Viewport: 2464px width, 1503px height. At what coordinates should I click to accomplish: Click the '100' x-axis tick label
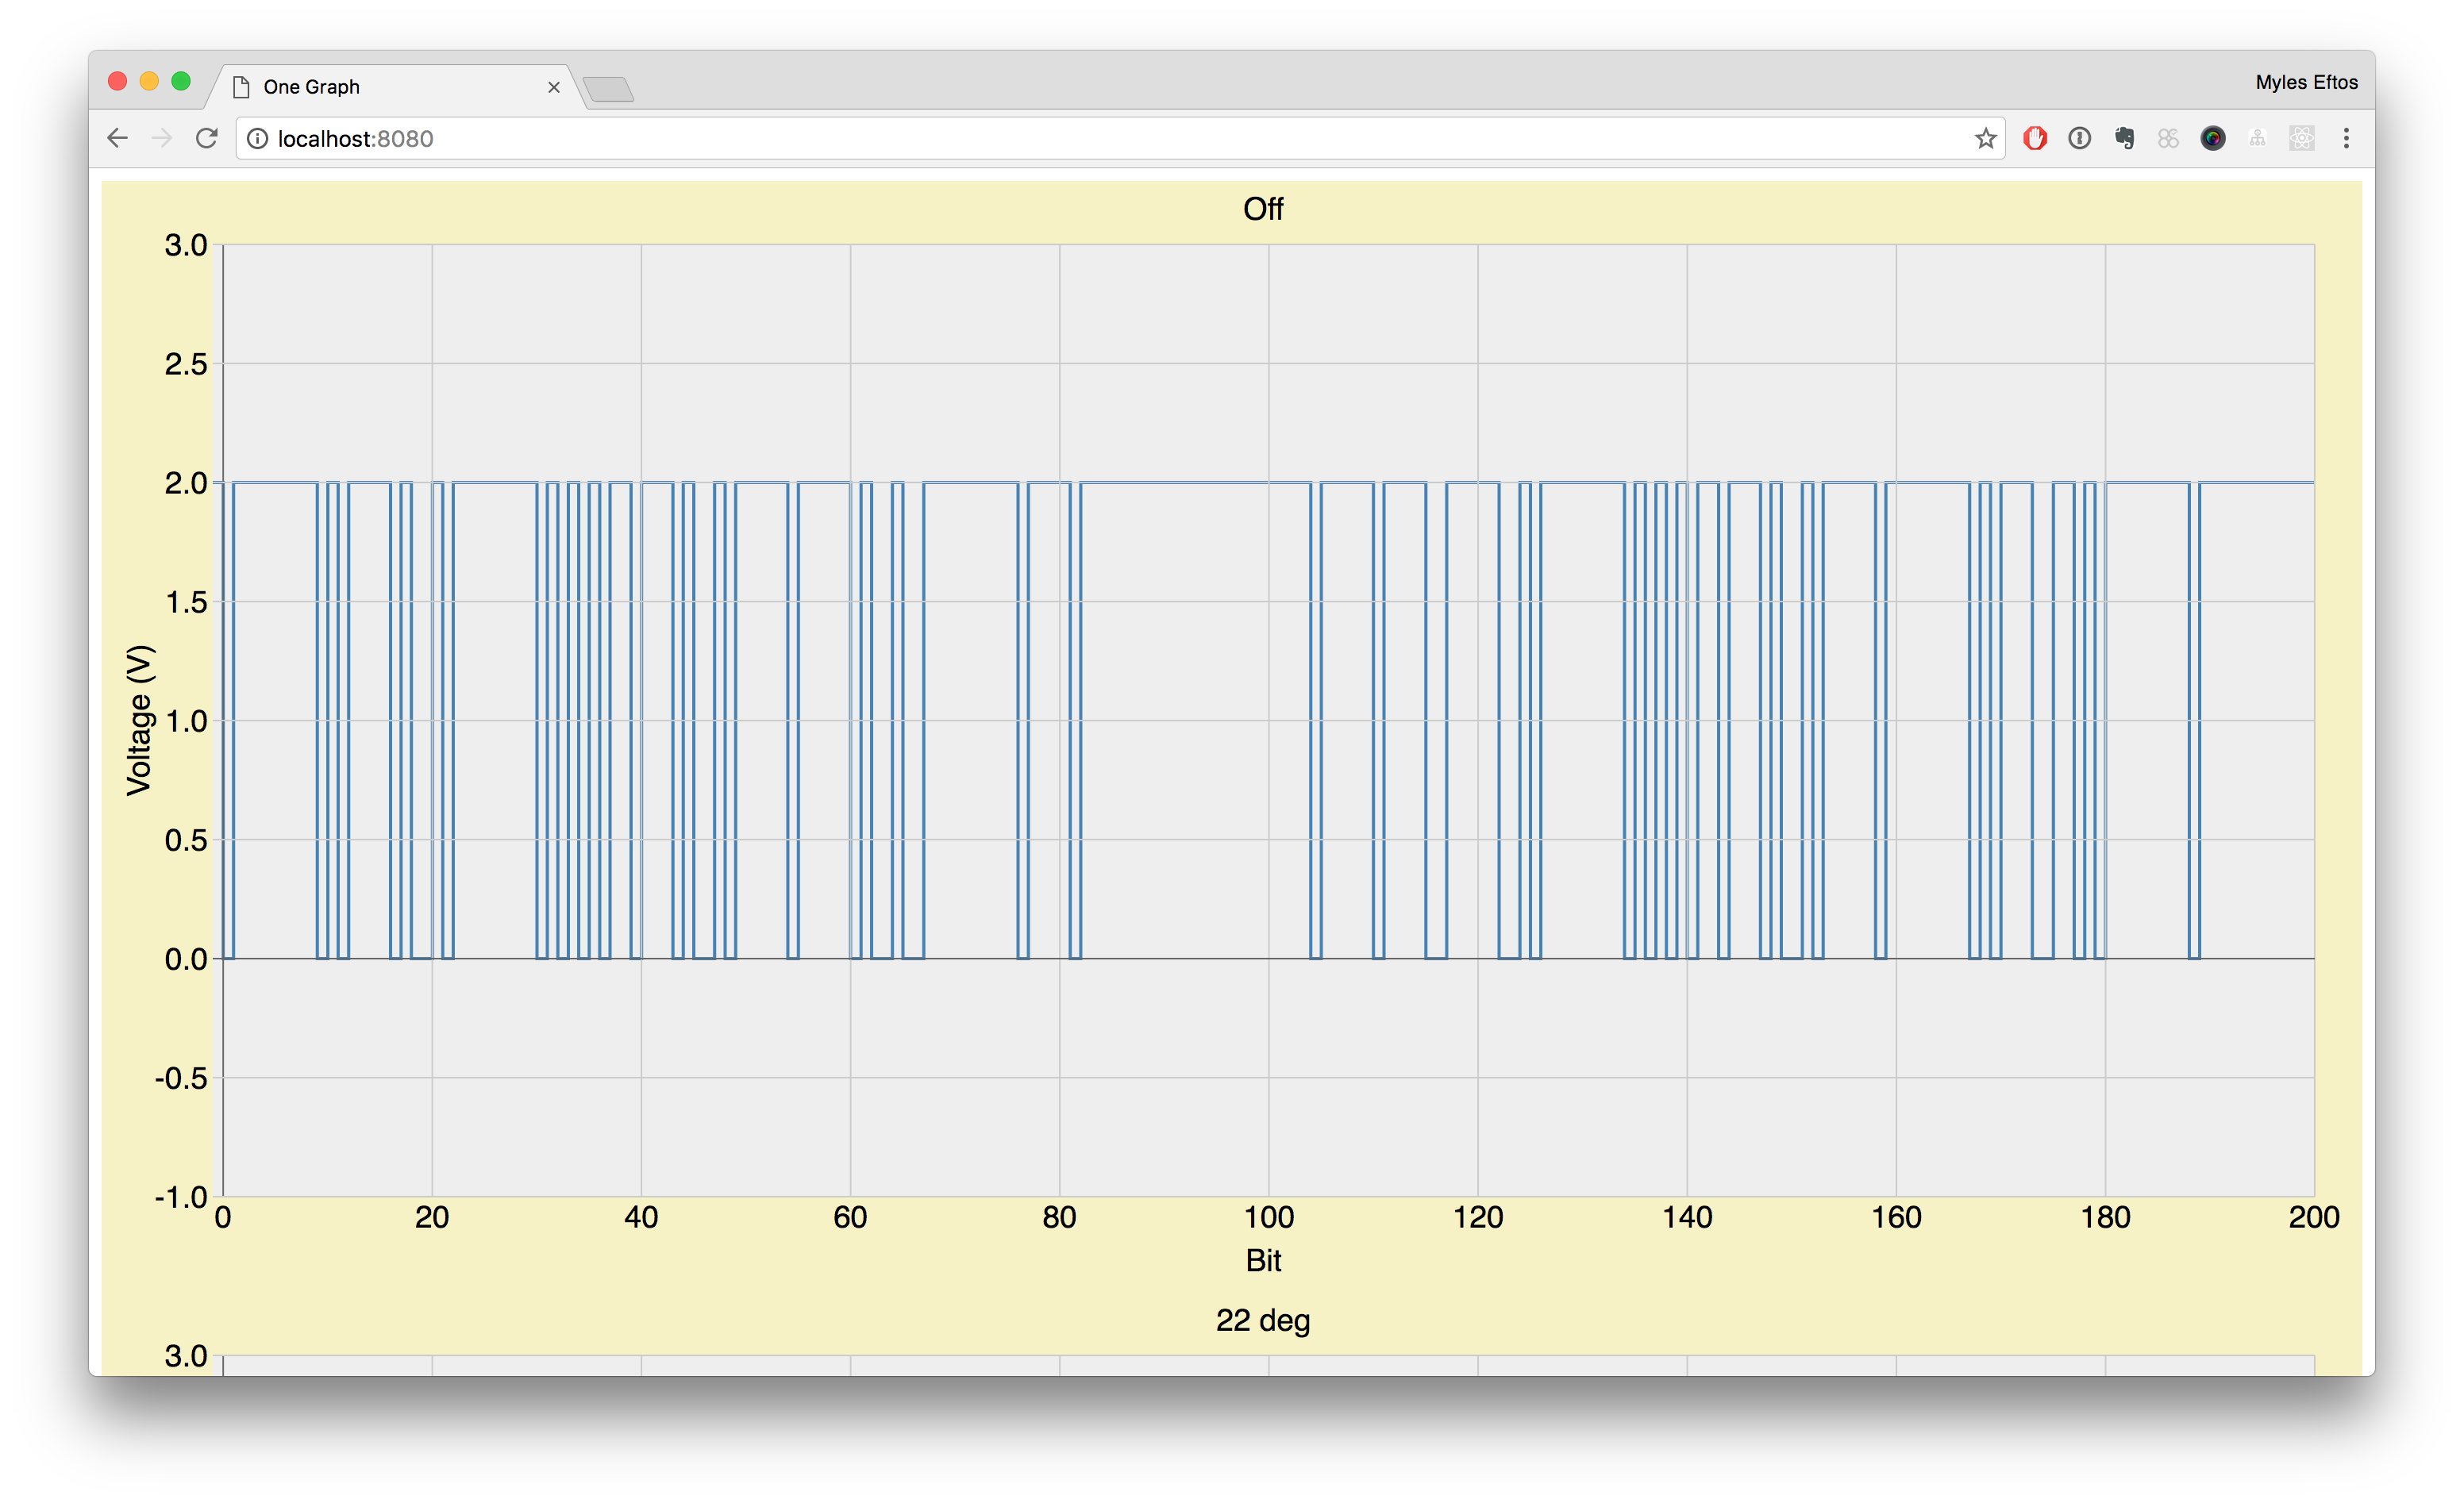pyautogui.click(x=1268, y=1217)
